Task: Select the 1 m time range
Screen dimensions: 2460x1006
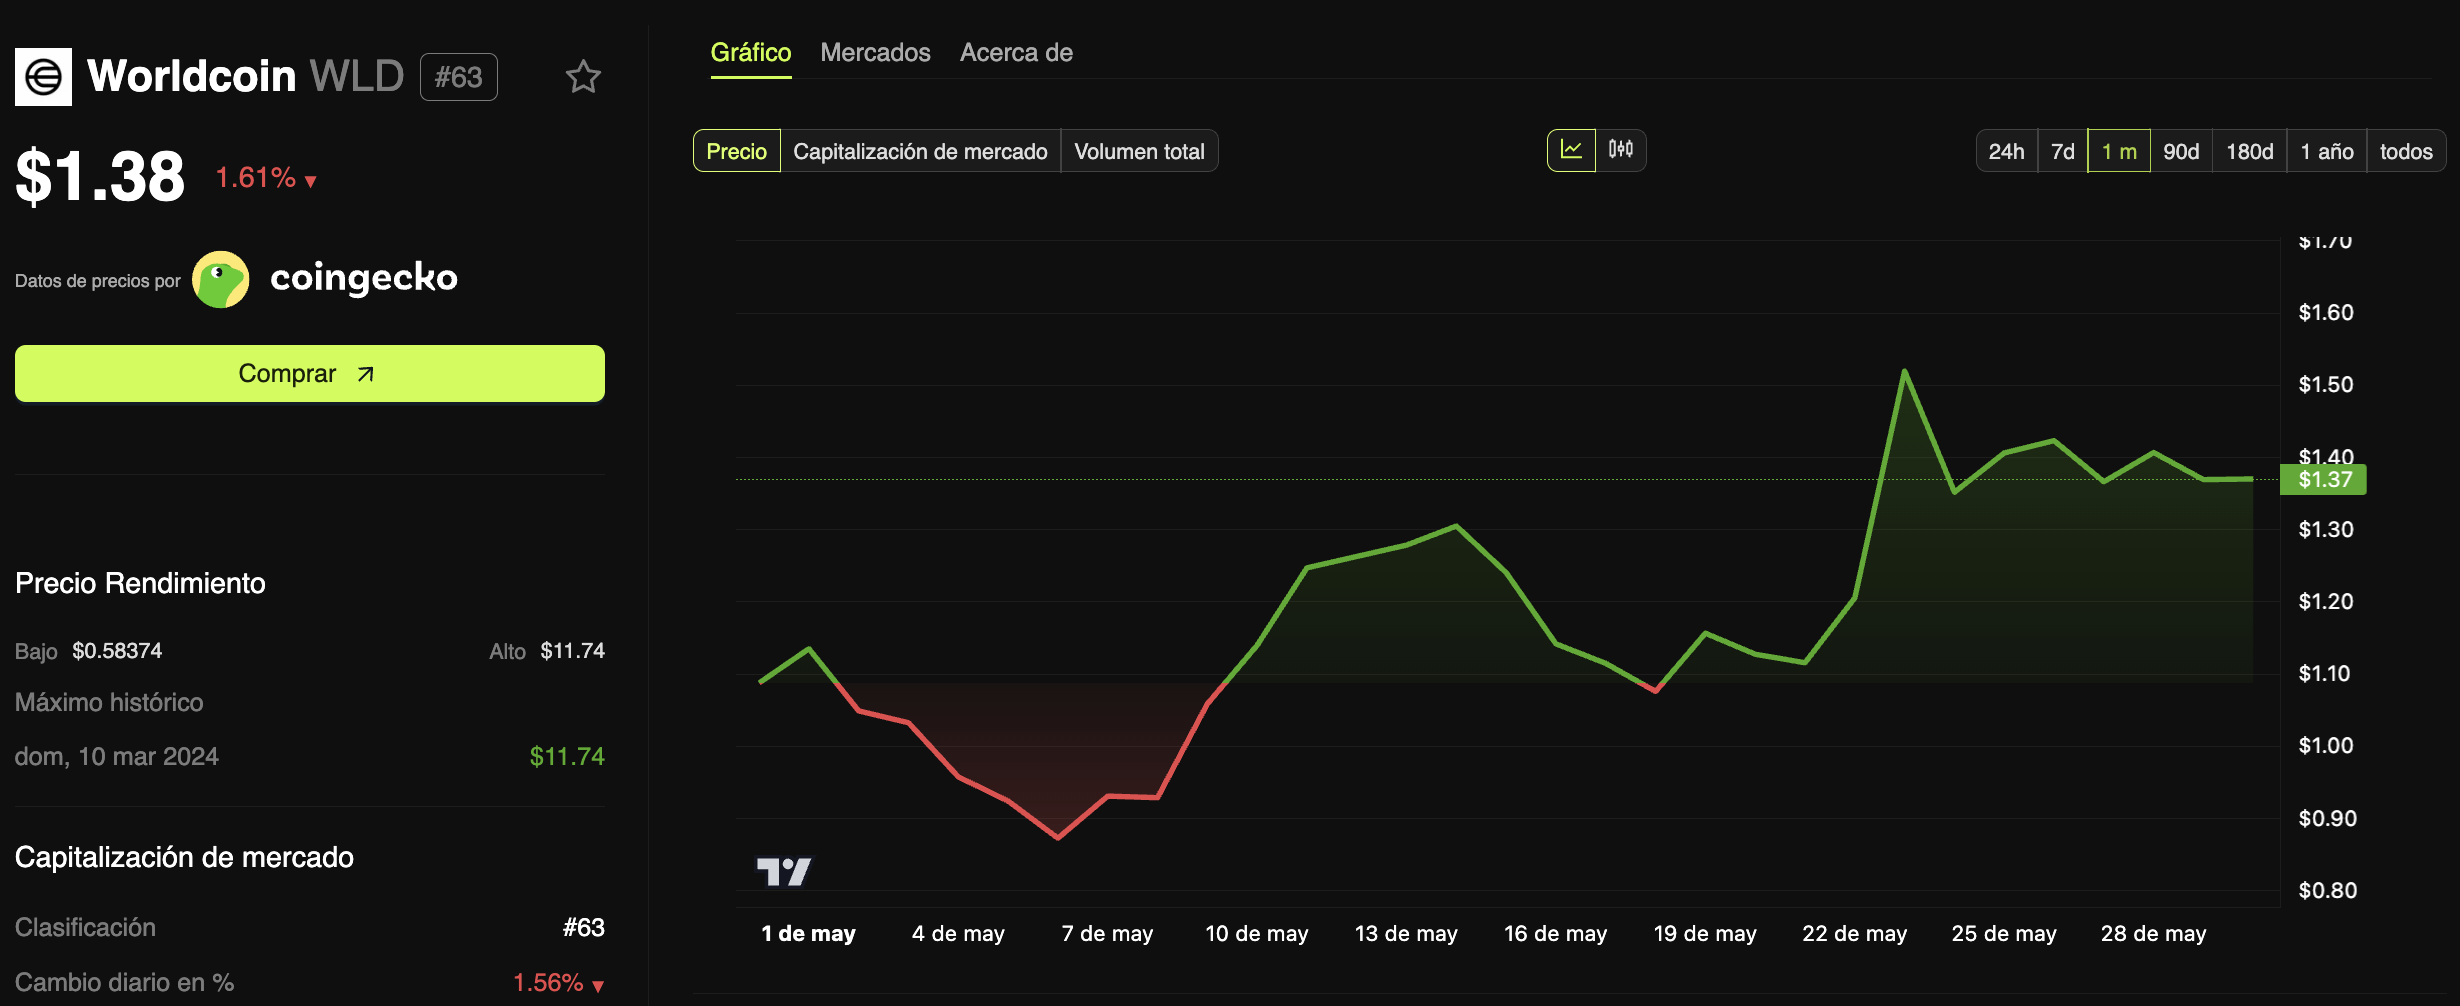Action: (2119, 151)
